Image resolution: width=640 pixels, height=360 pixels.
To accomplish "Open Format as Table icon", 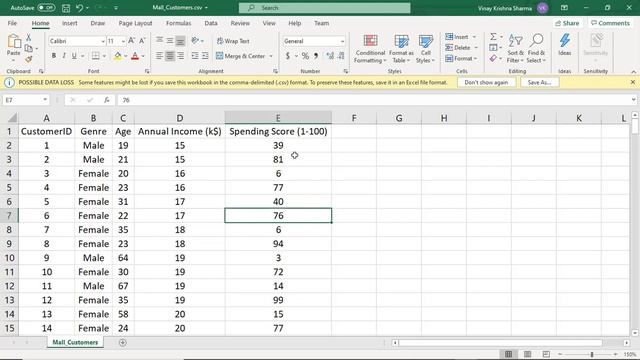I will (401, 42).
